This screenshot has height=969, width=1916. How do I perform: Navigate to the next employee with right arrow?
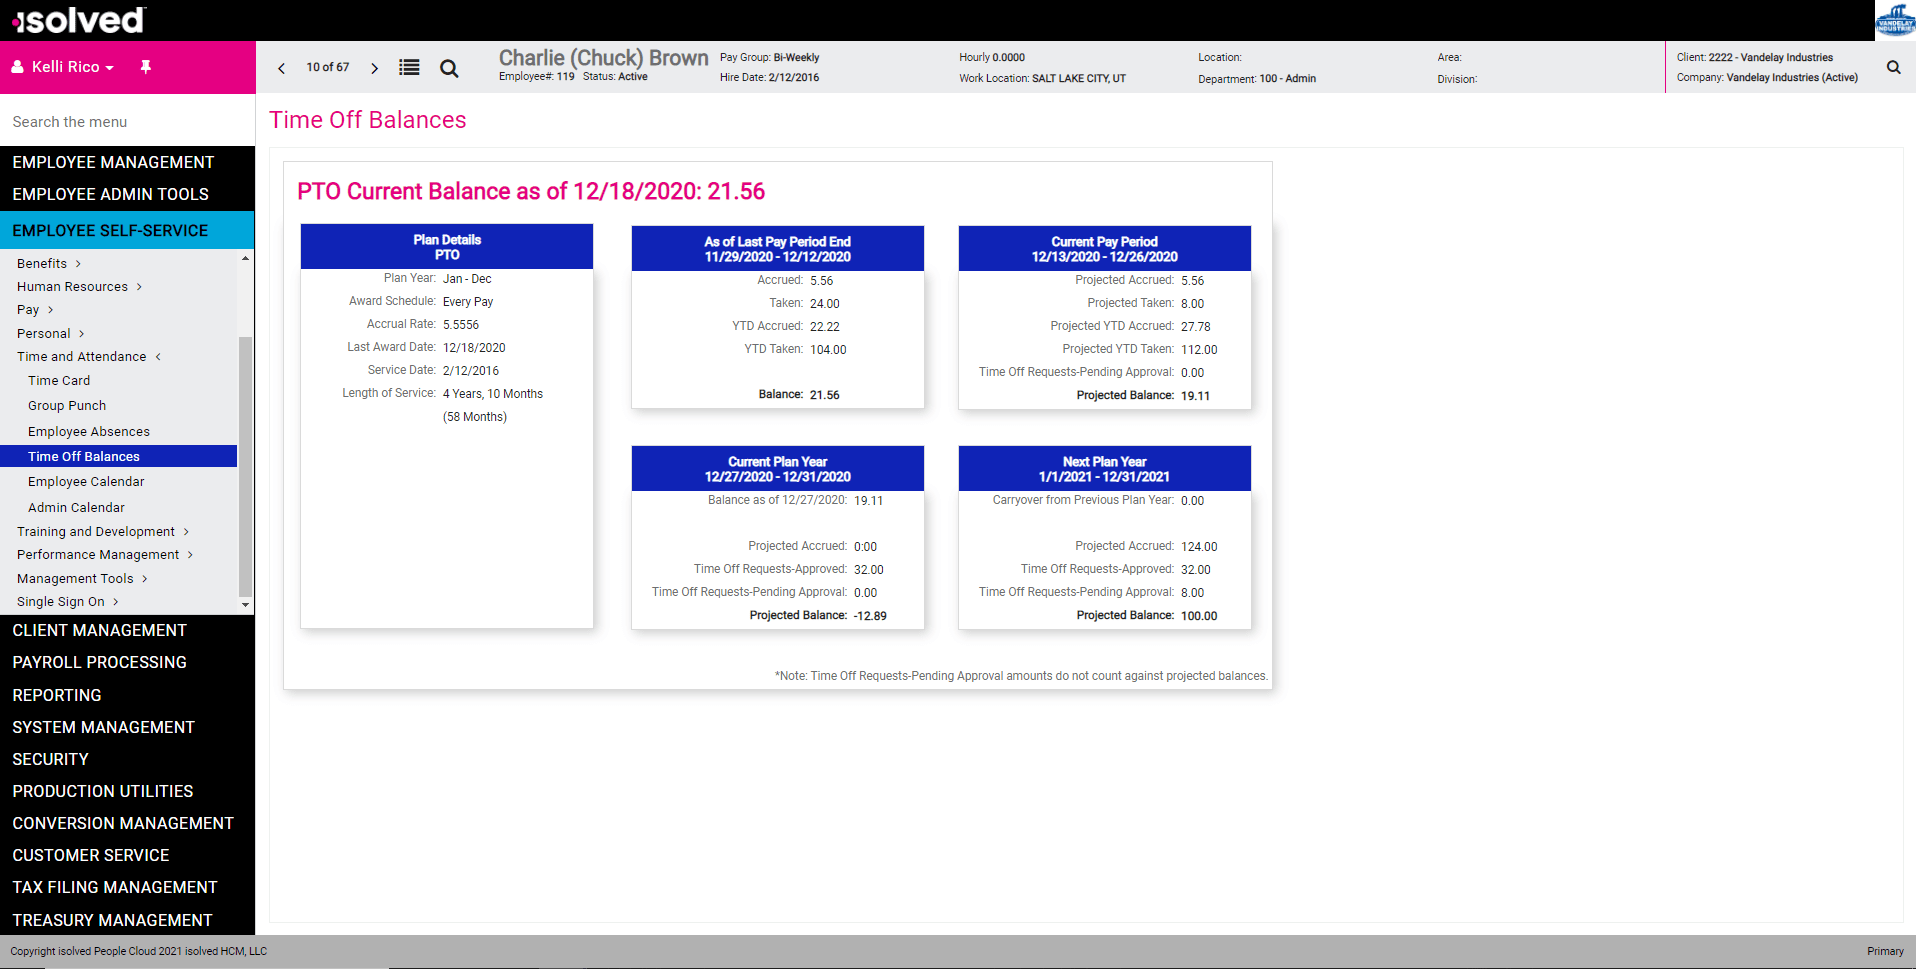click(x=375, y=67)
